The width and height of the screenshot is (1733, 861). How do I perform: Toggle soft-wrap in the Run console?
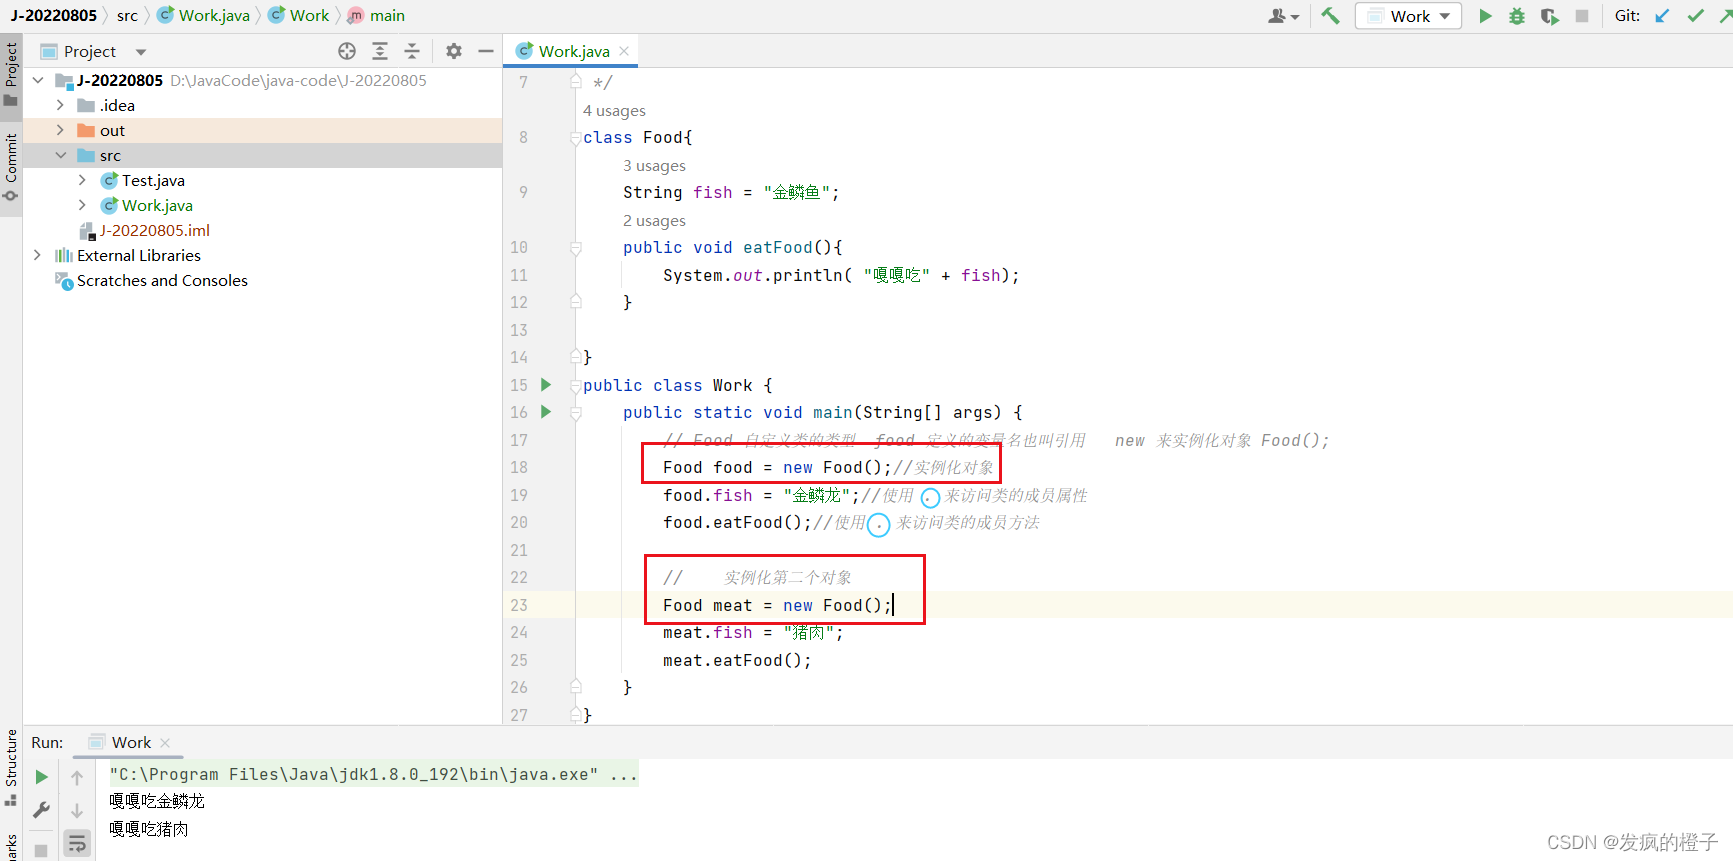coord(77,843)
